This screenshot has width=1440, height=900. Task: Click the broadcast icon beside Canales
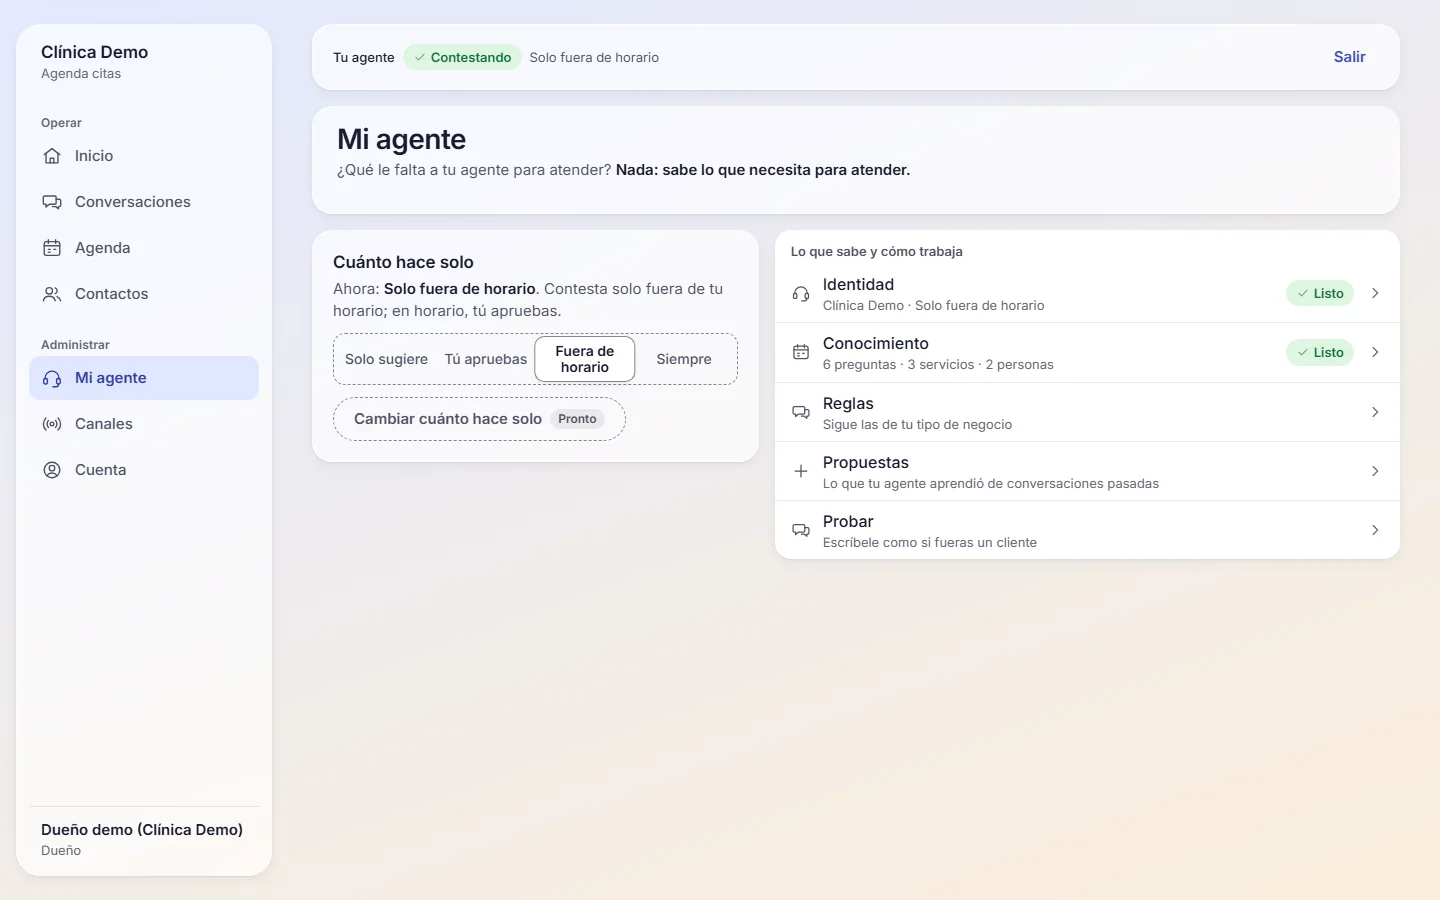pos(52,424)
